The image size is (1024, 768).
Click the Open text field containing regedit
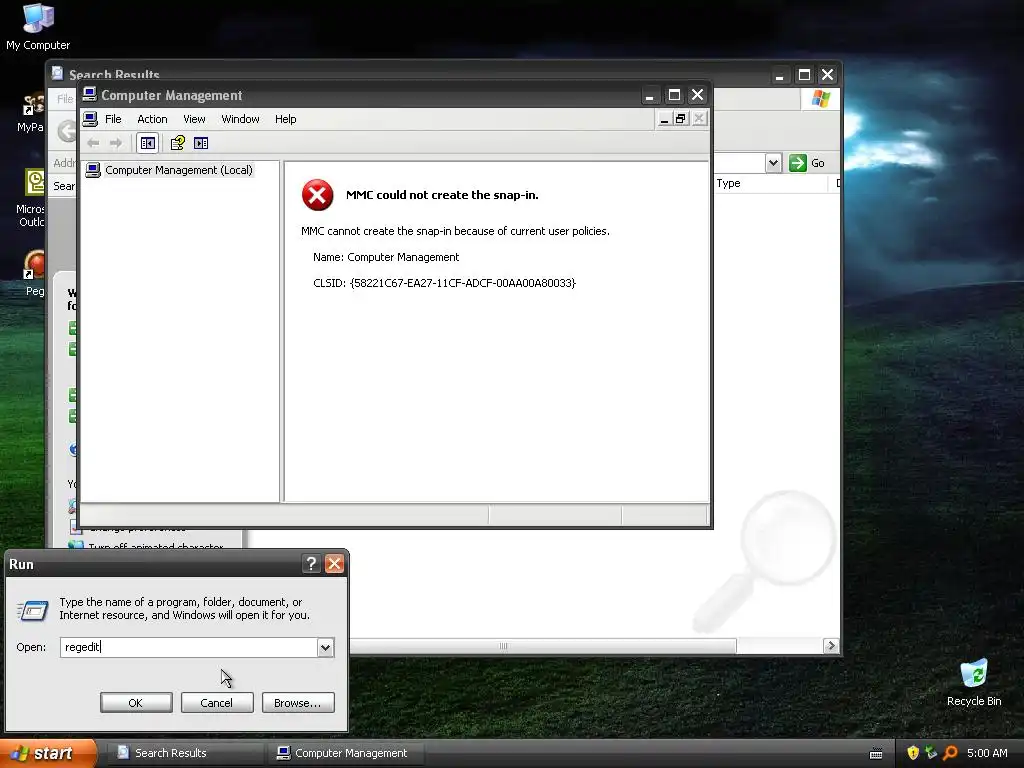pos(189,647)
